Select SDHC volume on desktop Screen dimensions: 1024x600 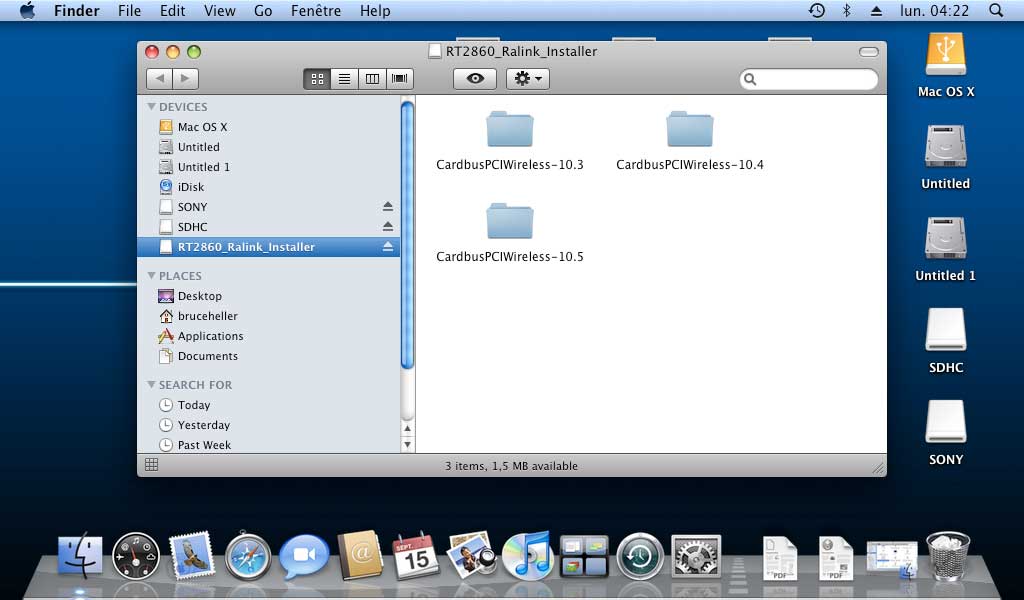click(x=946, y=341)
